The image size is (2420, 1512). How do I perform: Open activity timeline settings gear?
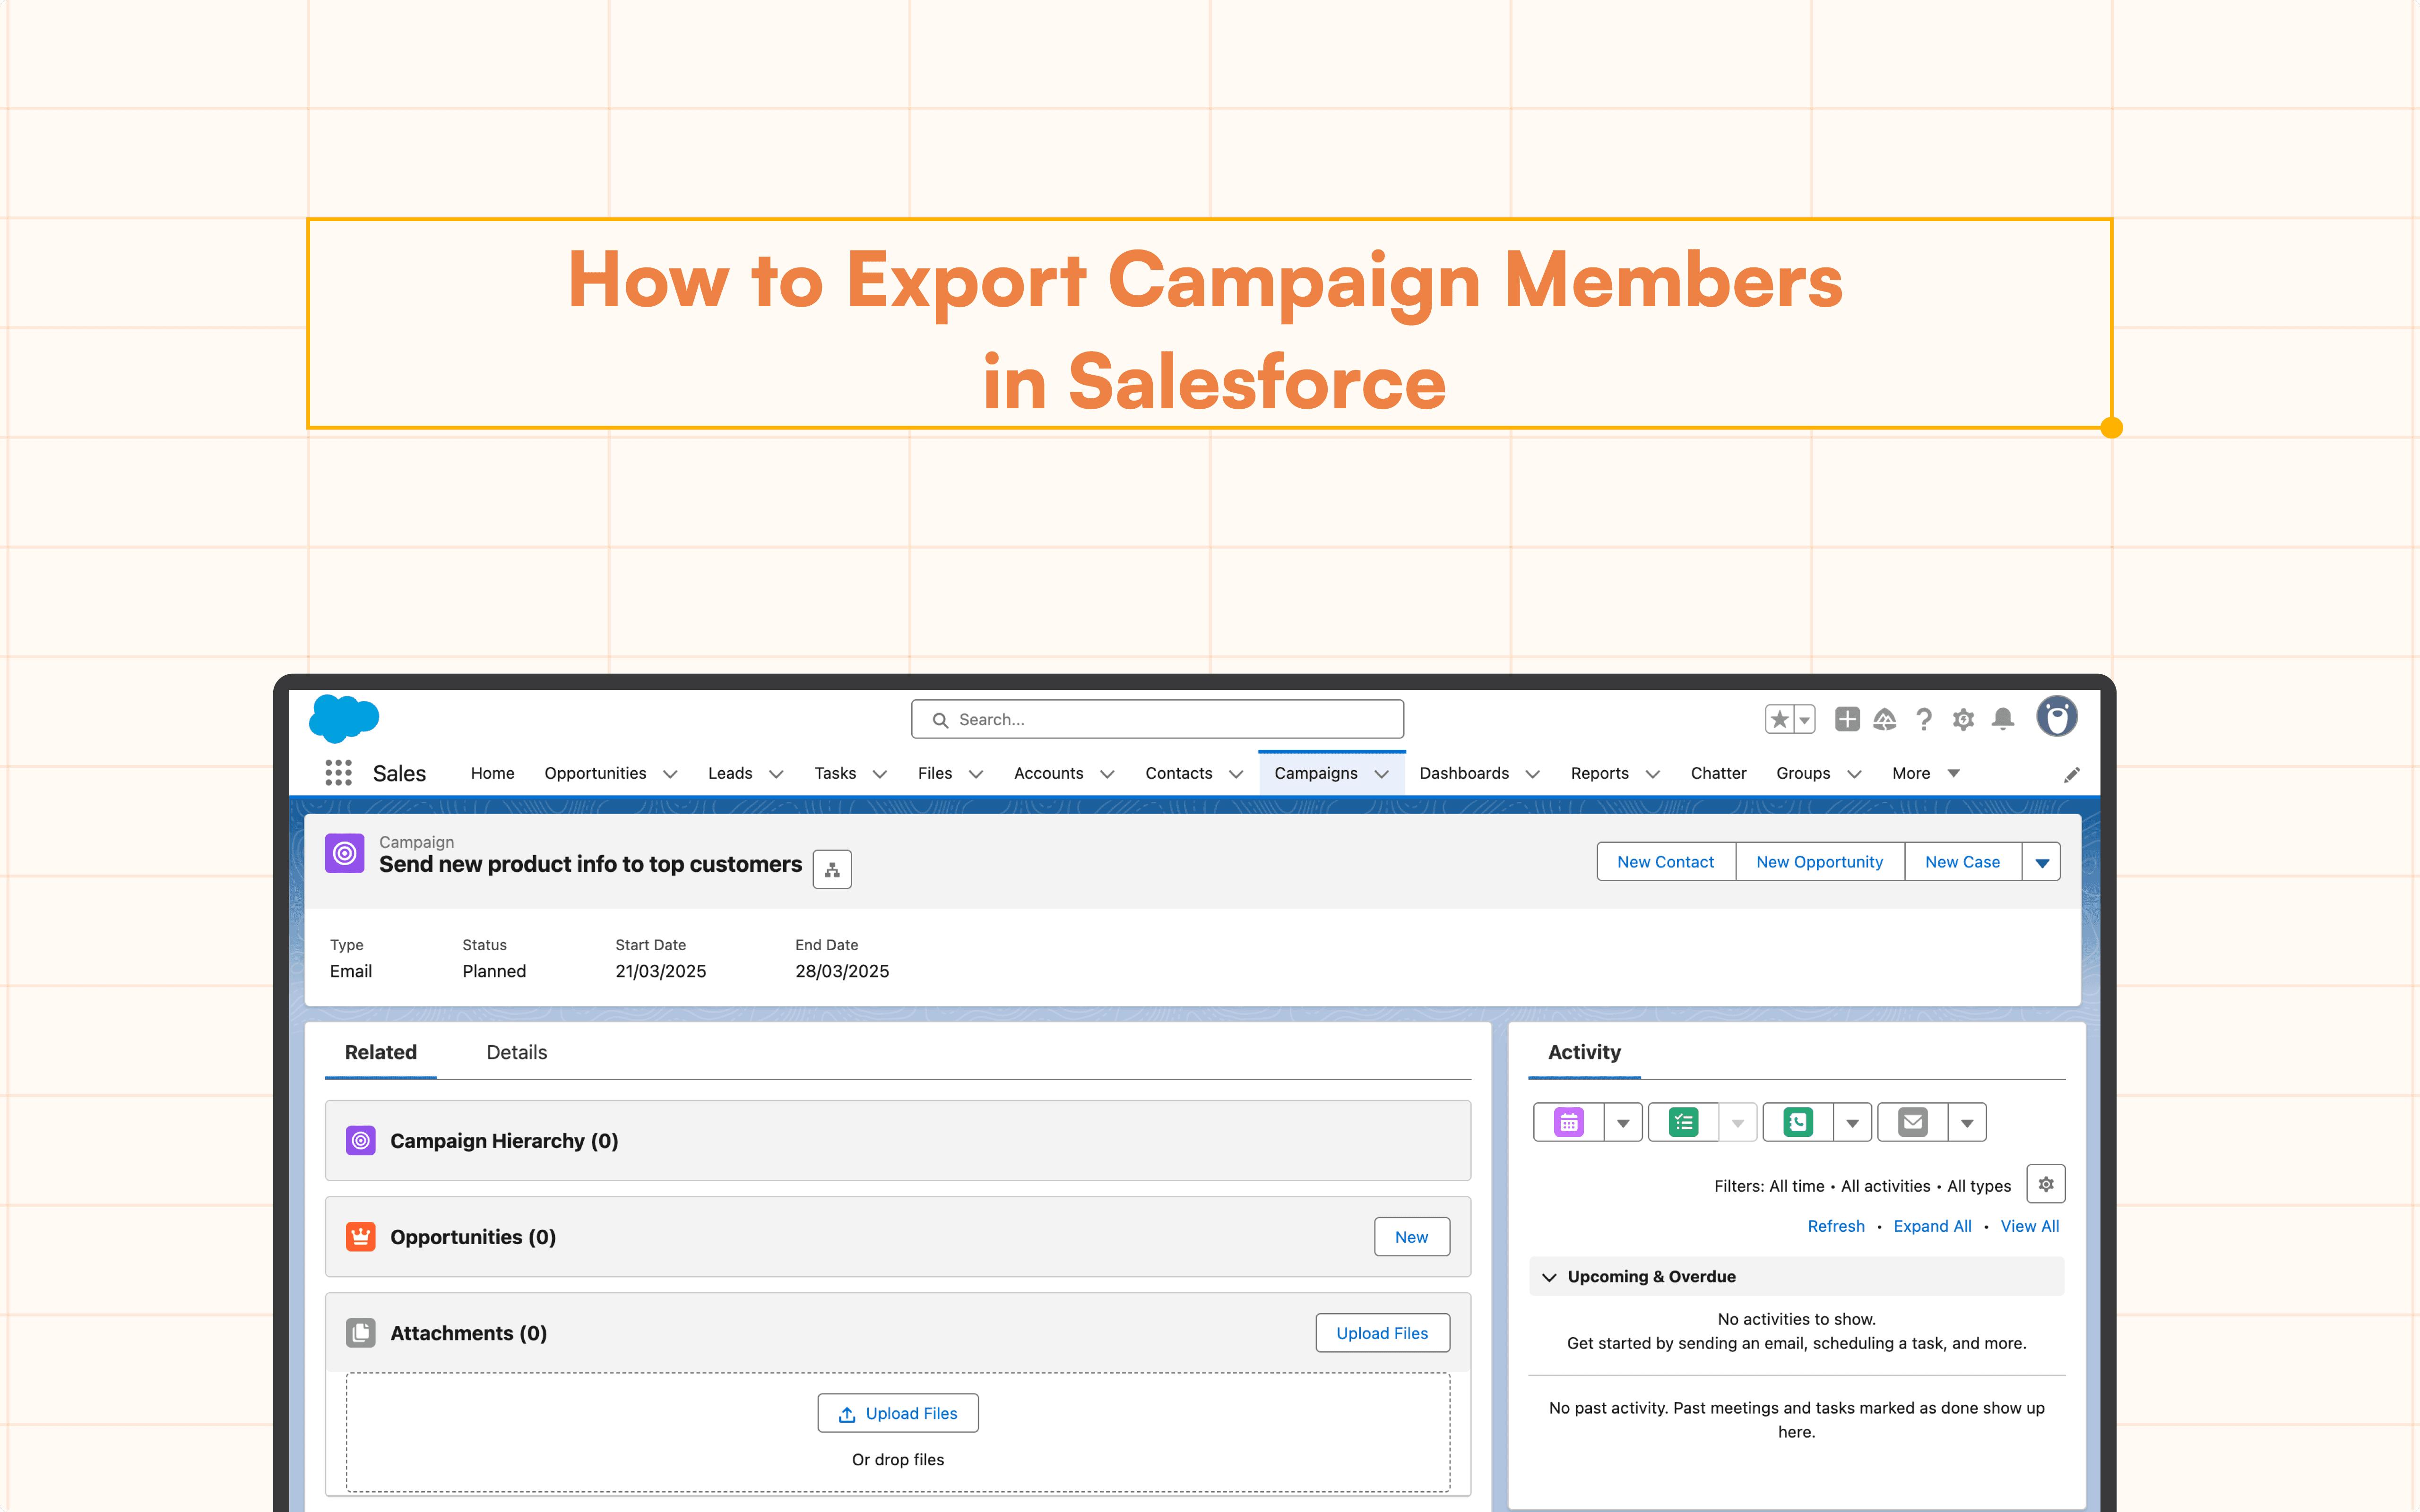click(2046, 1184)
